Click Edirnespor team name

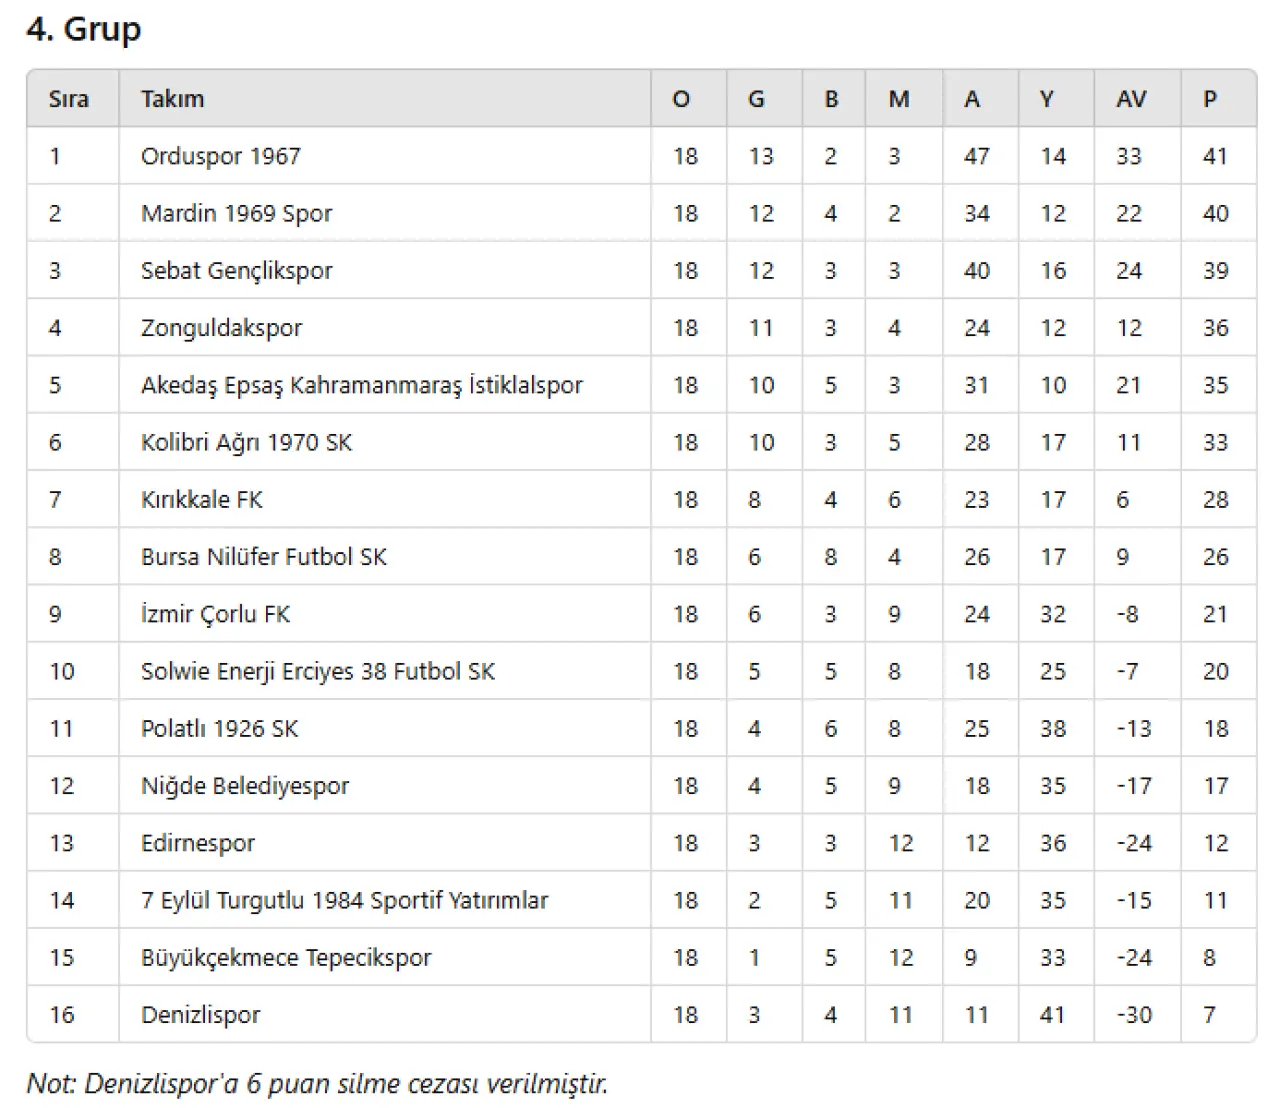pos(198,843)
